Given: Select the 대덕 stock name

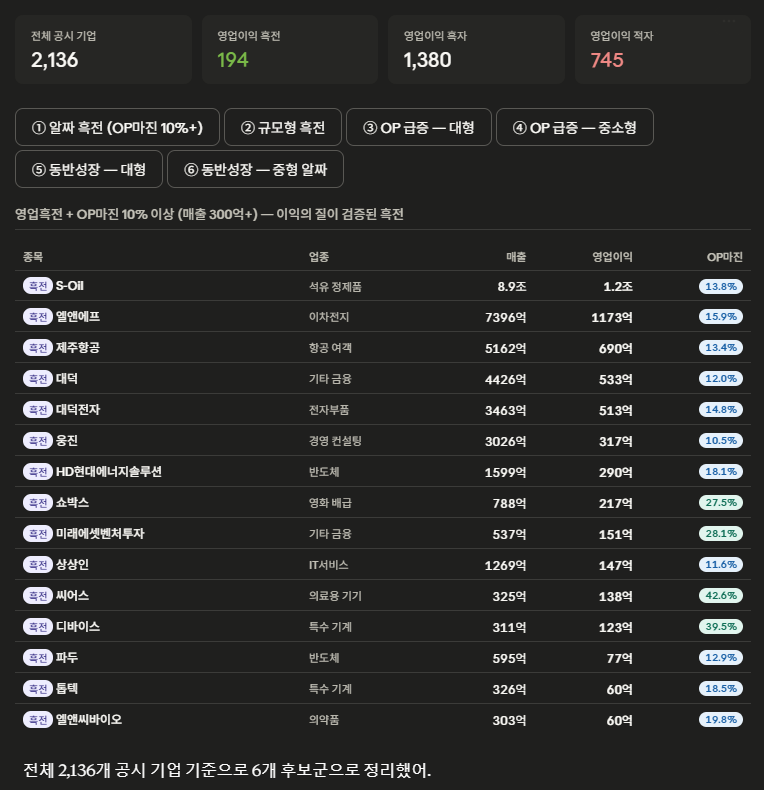Looking at the screenshot, I should coord(67,378).
